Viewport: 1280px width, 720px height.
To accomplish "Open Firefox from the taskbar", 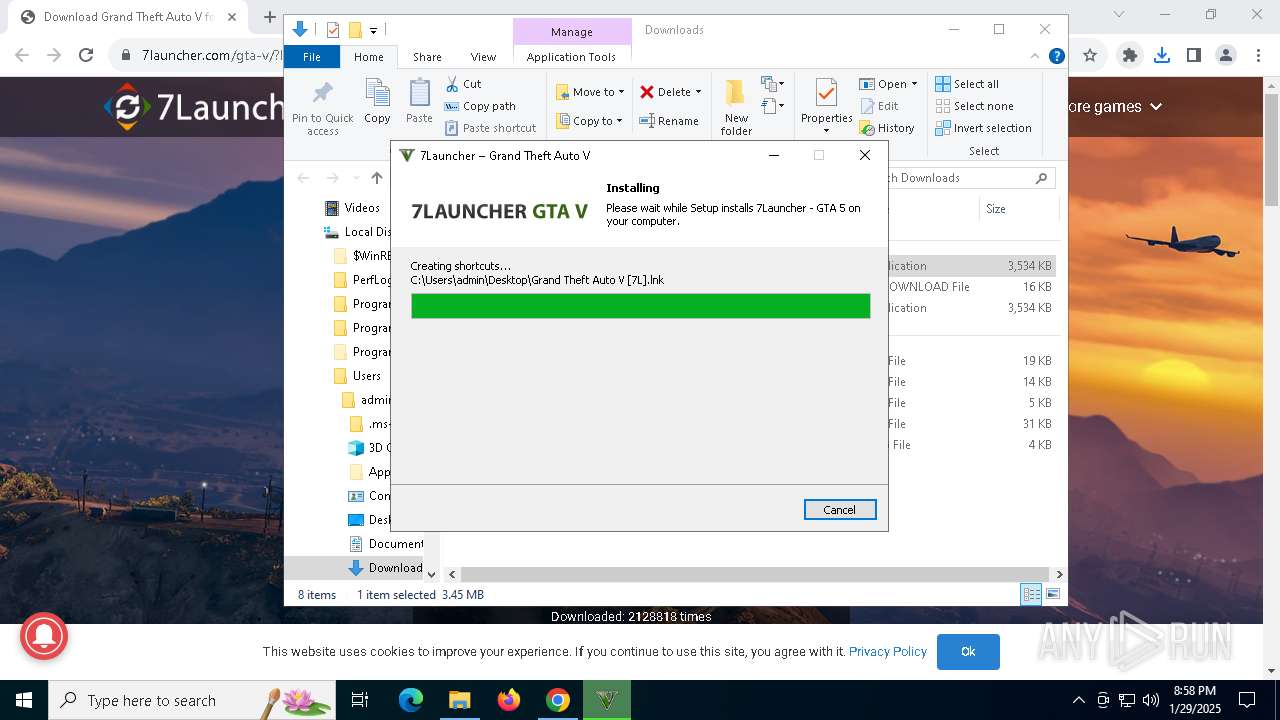I will click(509, 700).
